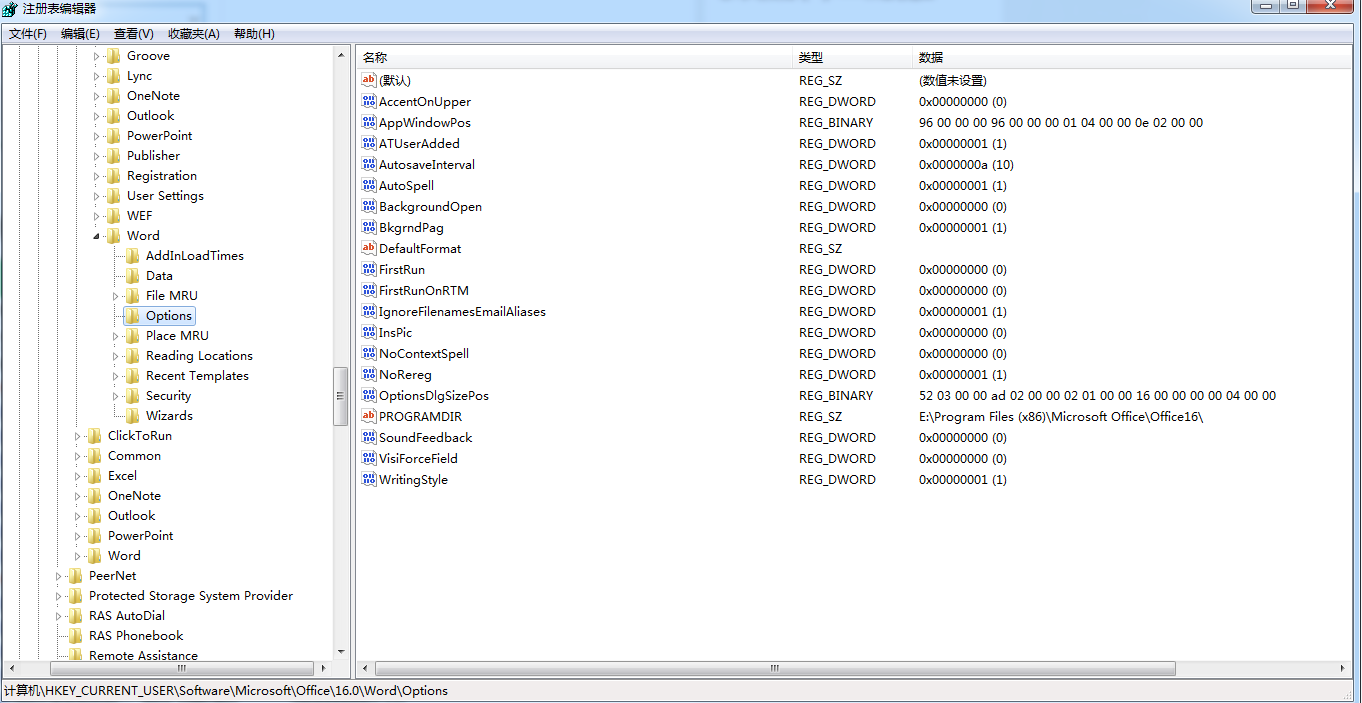Viewport: 1362px width, 703px height.
Task: Select the ab icon next to DefaultFormat
Action: [370, 248]
